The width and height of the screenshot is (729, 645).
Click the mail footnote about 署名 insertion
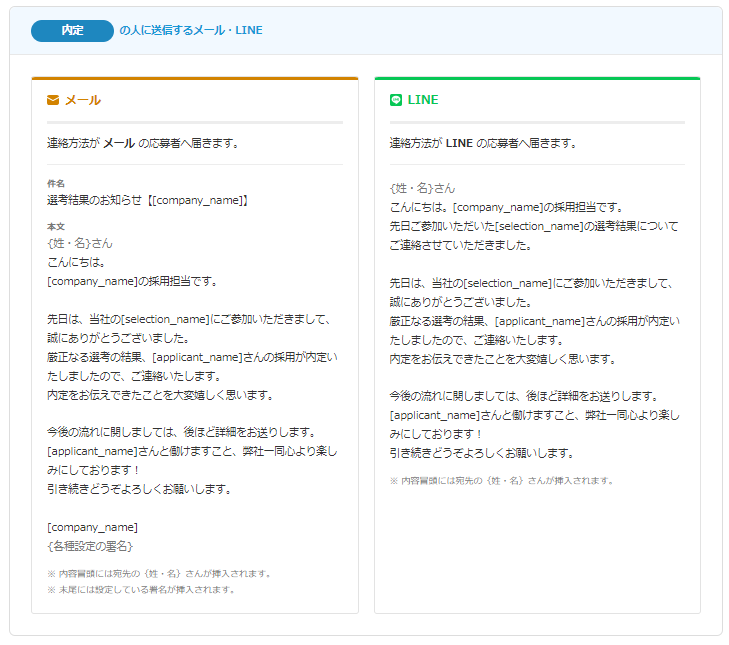[141, 589]
